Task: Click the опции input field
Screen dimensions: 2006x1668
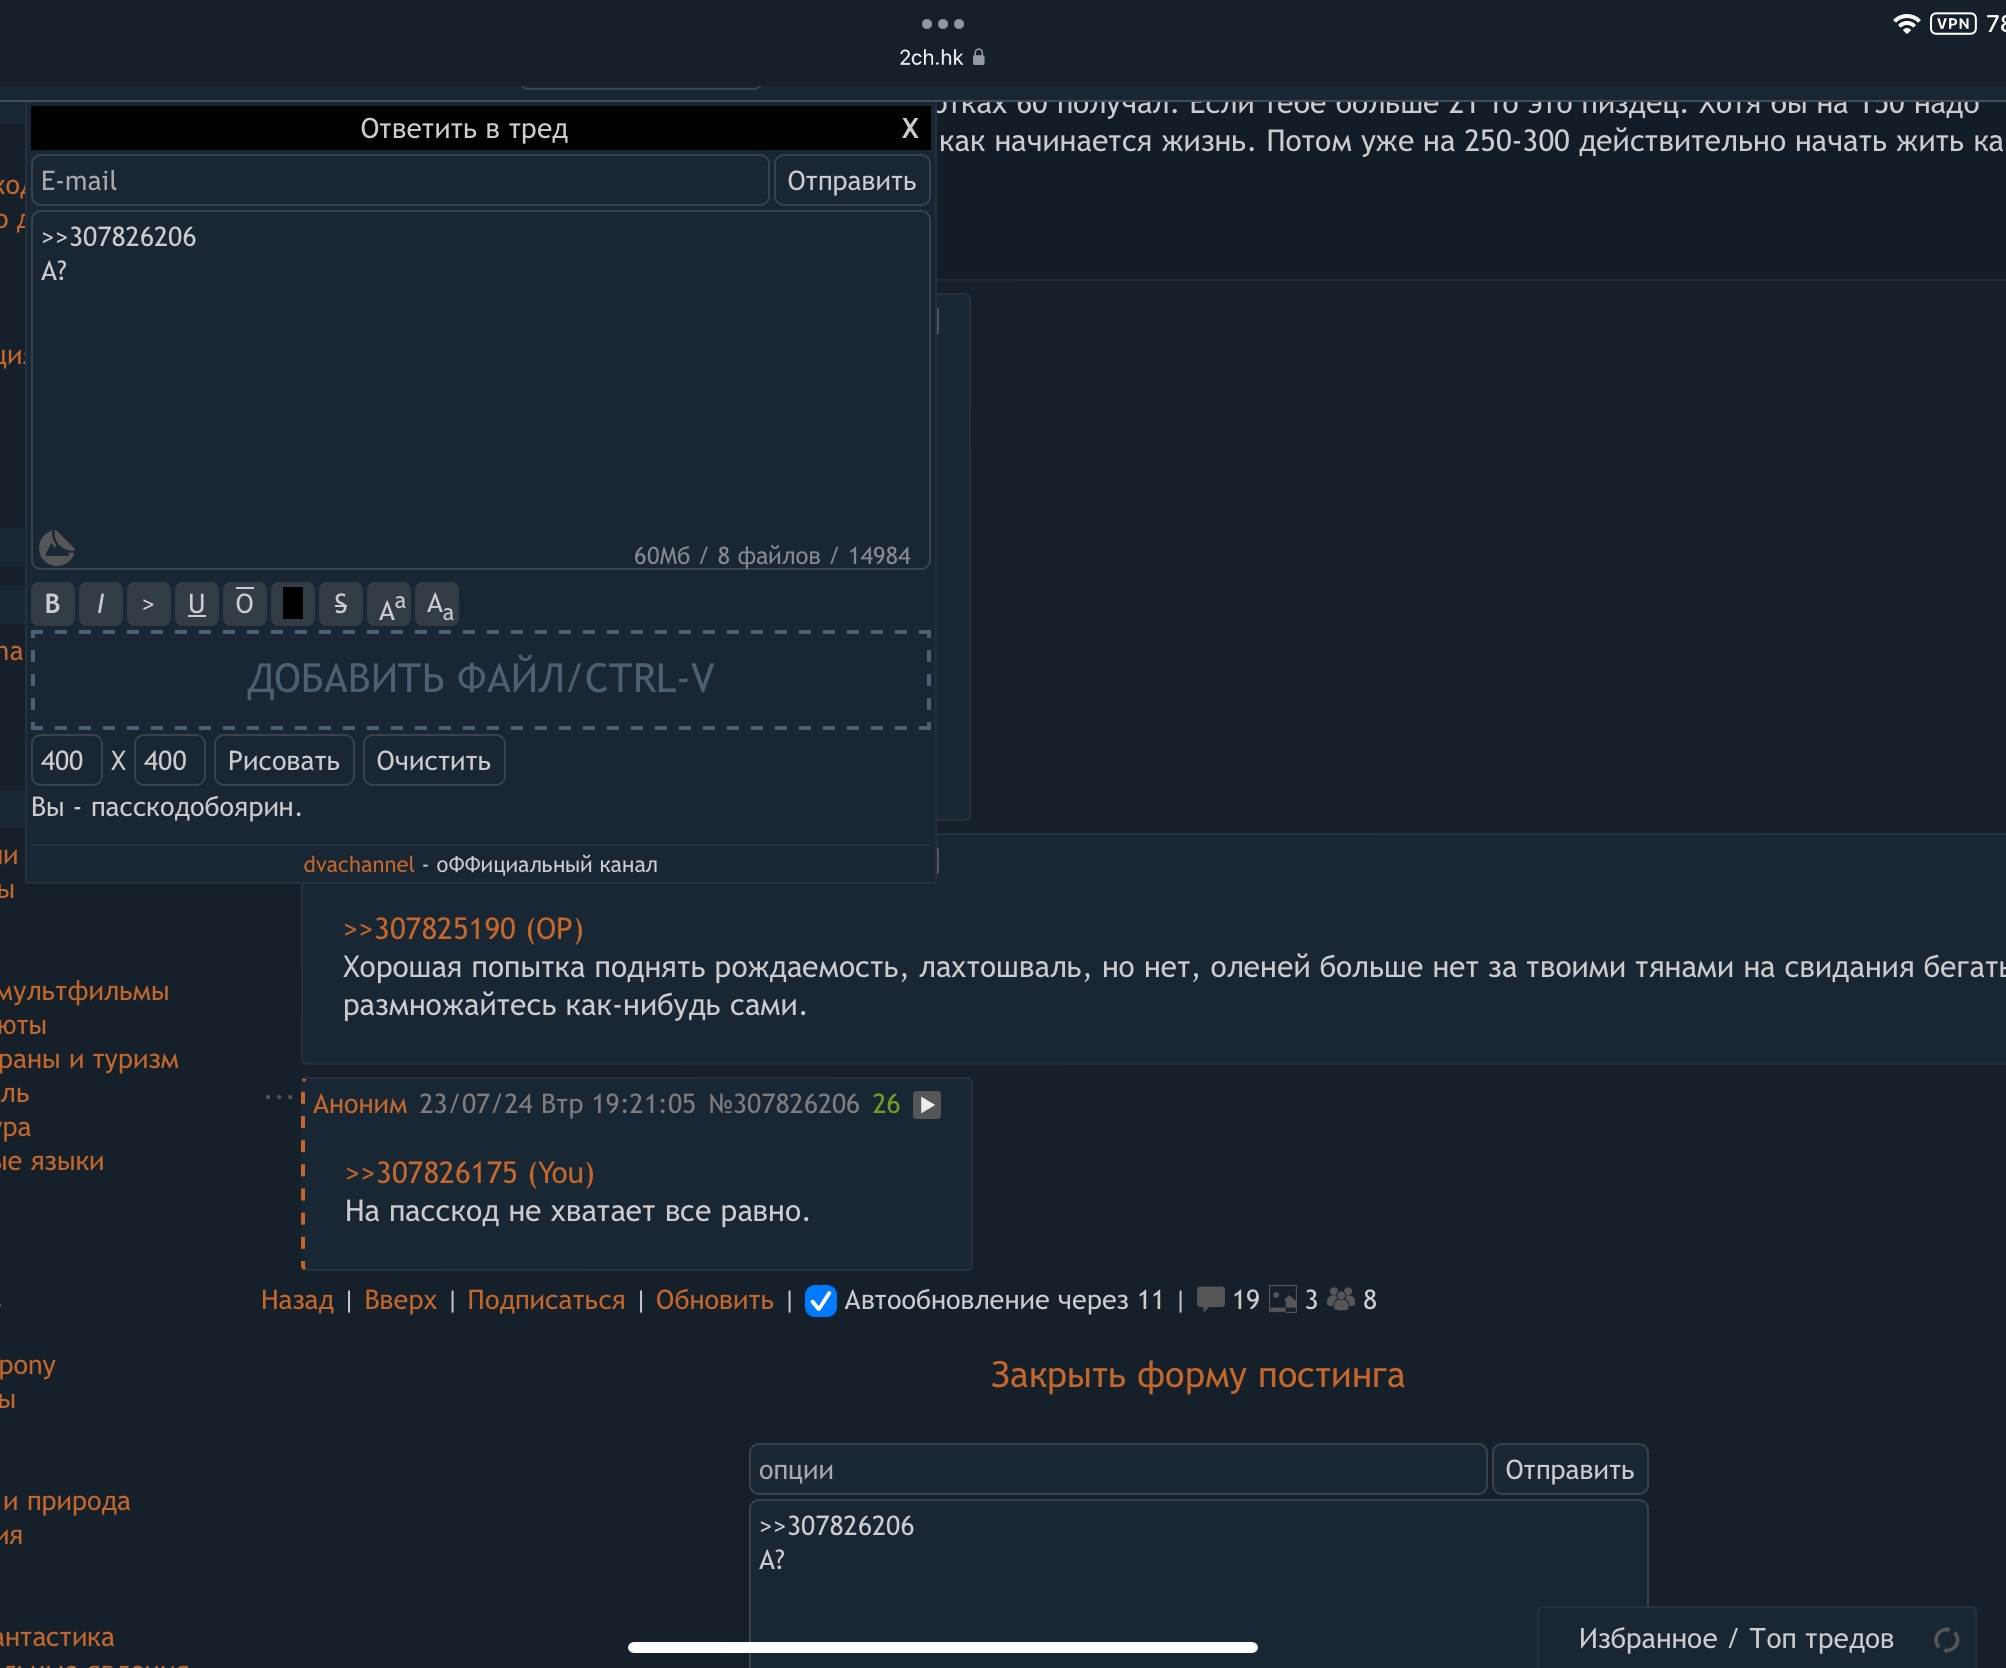Action: 1118,1470
